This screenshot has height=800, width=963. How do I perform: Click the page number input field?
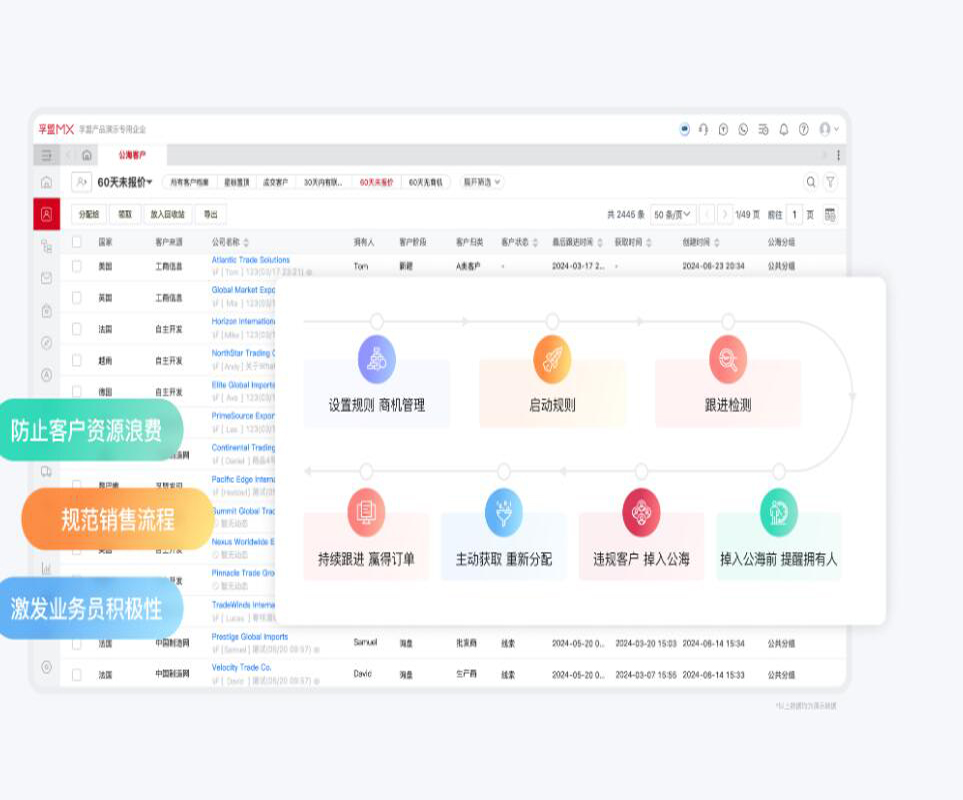[794, 214]
